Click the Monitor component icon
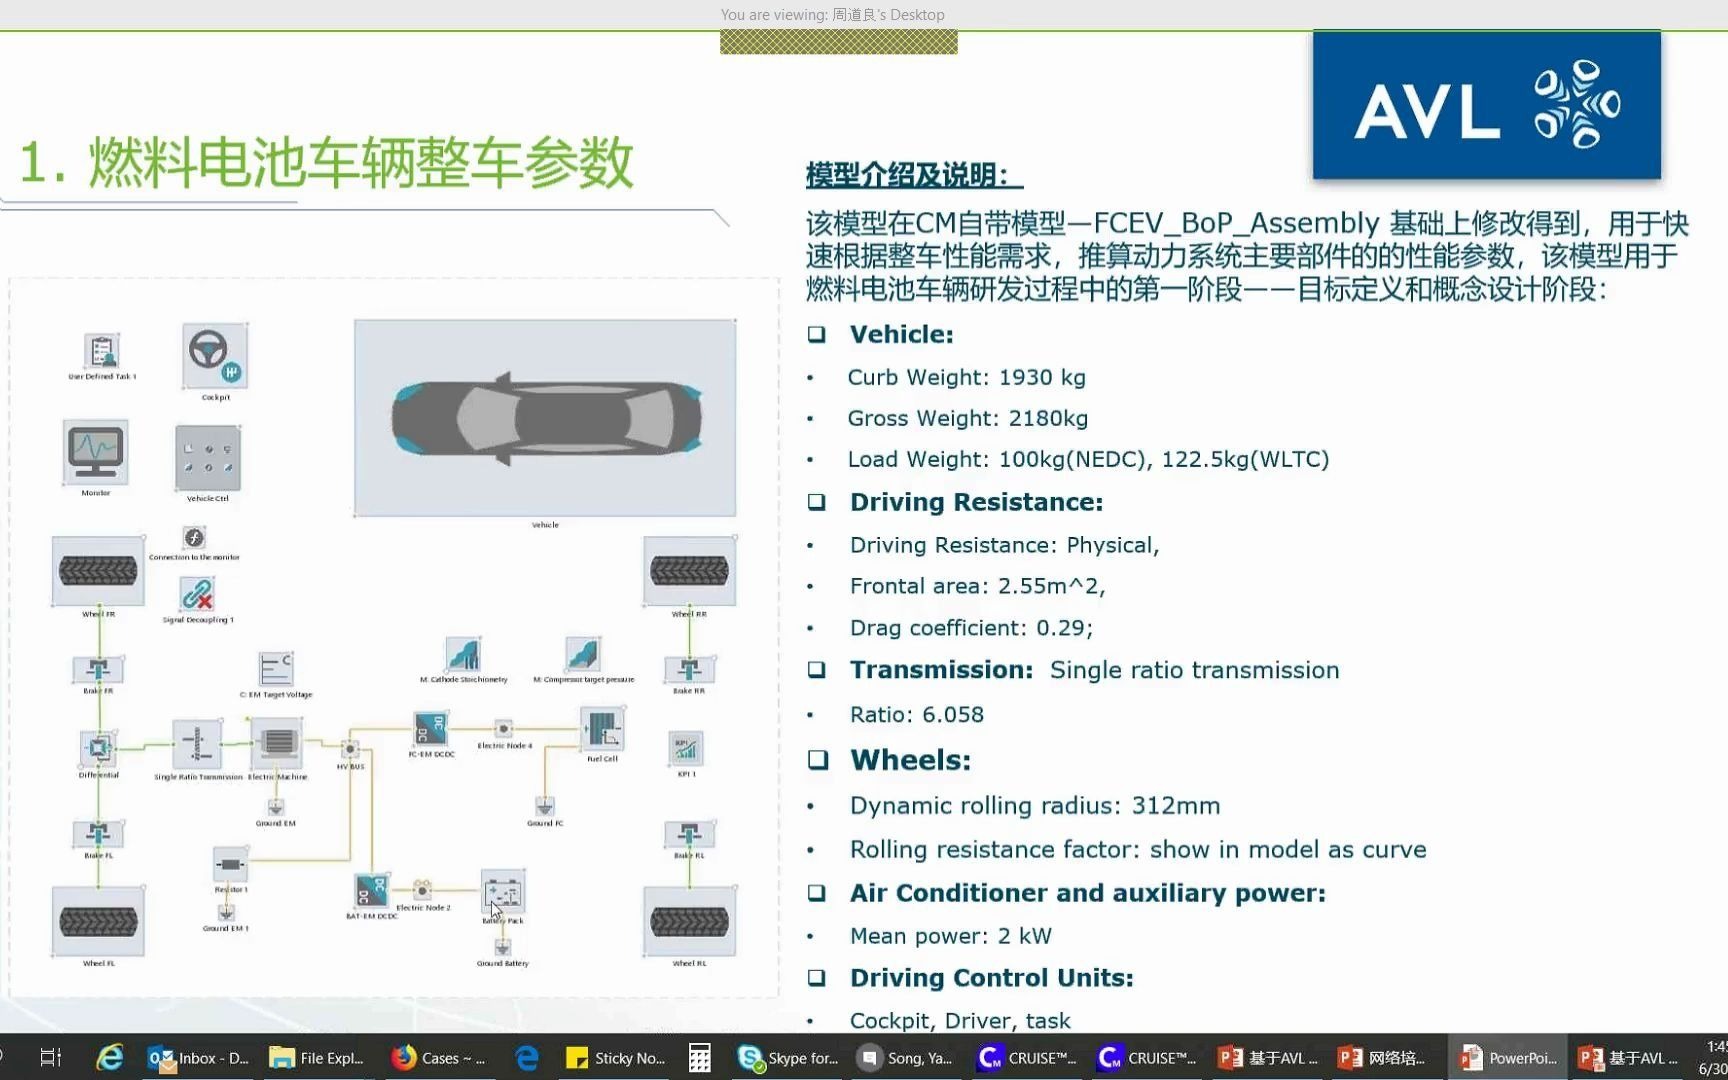 (x=96, y=453)
